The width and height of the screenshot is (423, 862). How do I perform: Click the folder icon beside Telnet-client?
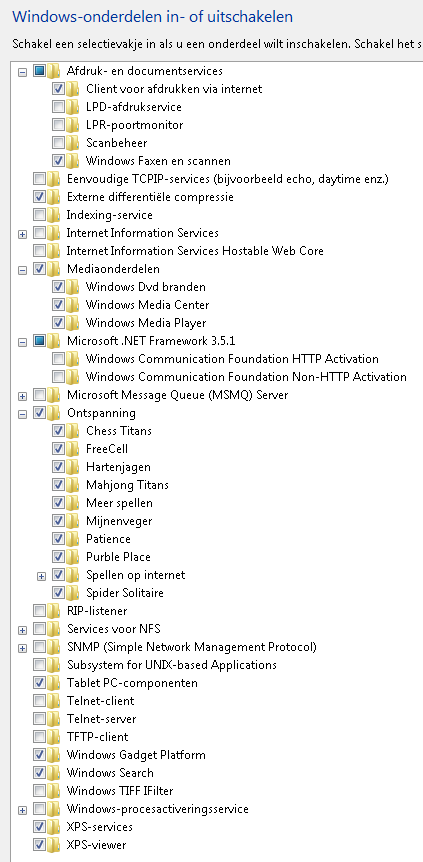click(54, 700)
